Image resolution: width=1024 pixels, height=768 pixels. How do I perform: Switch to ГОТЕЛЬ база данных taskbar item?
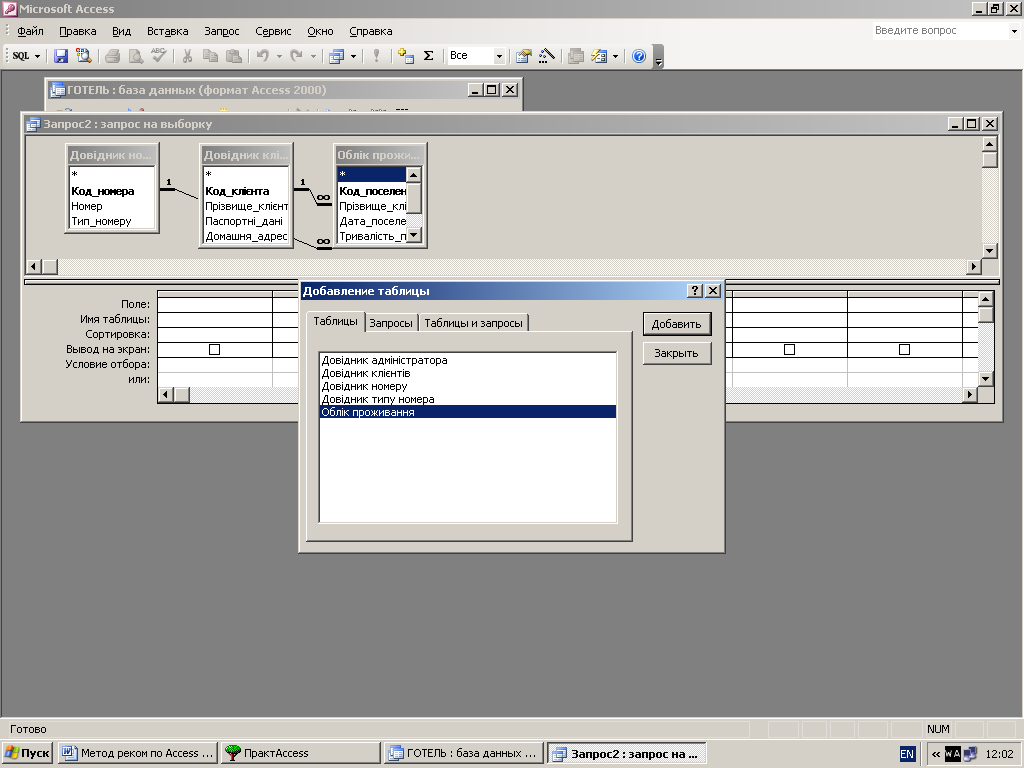pos(464,753)
